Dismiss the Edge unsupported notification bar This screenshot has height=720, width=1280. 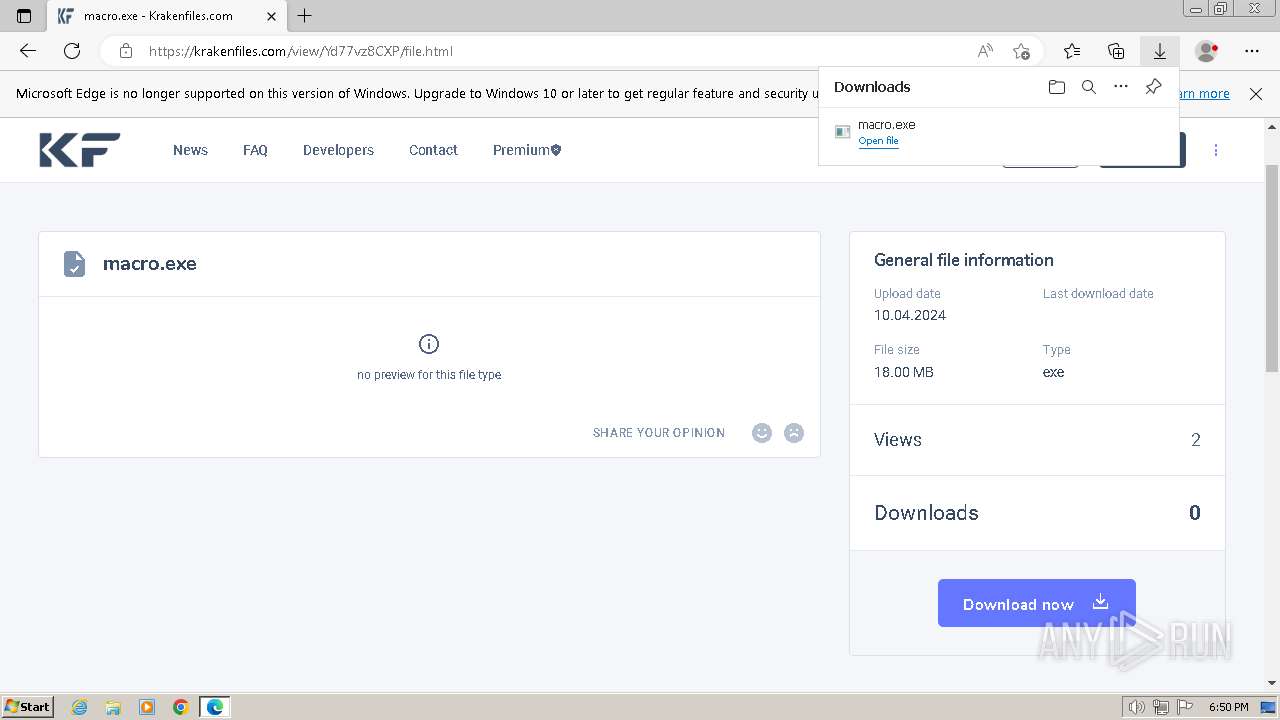pos(1256,94)
